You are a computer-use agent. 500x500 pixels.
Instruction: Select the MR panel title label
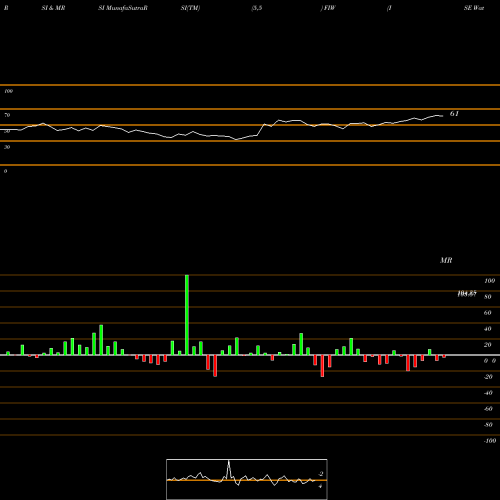446,260
